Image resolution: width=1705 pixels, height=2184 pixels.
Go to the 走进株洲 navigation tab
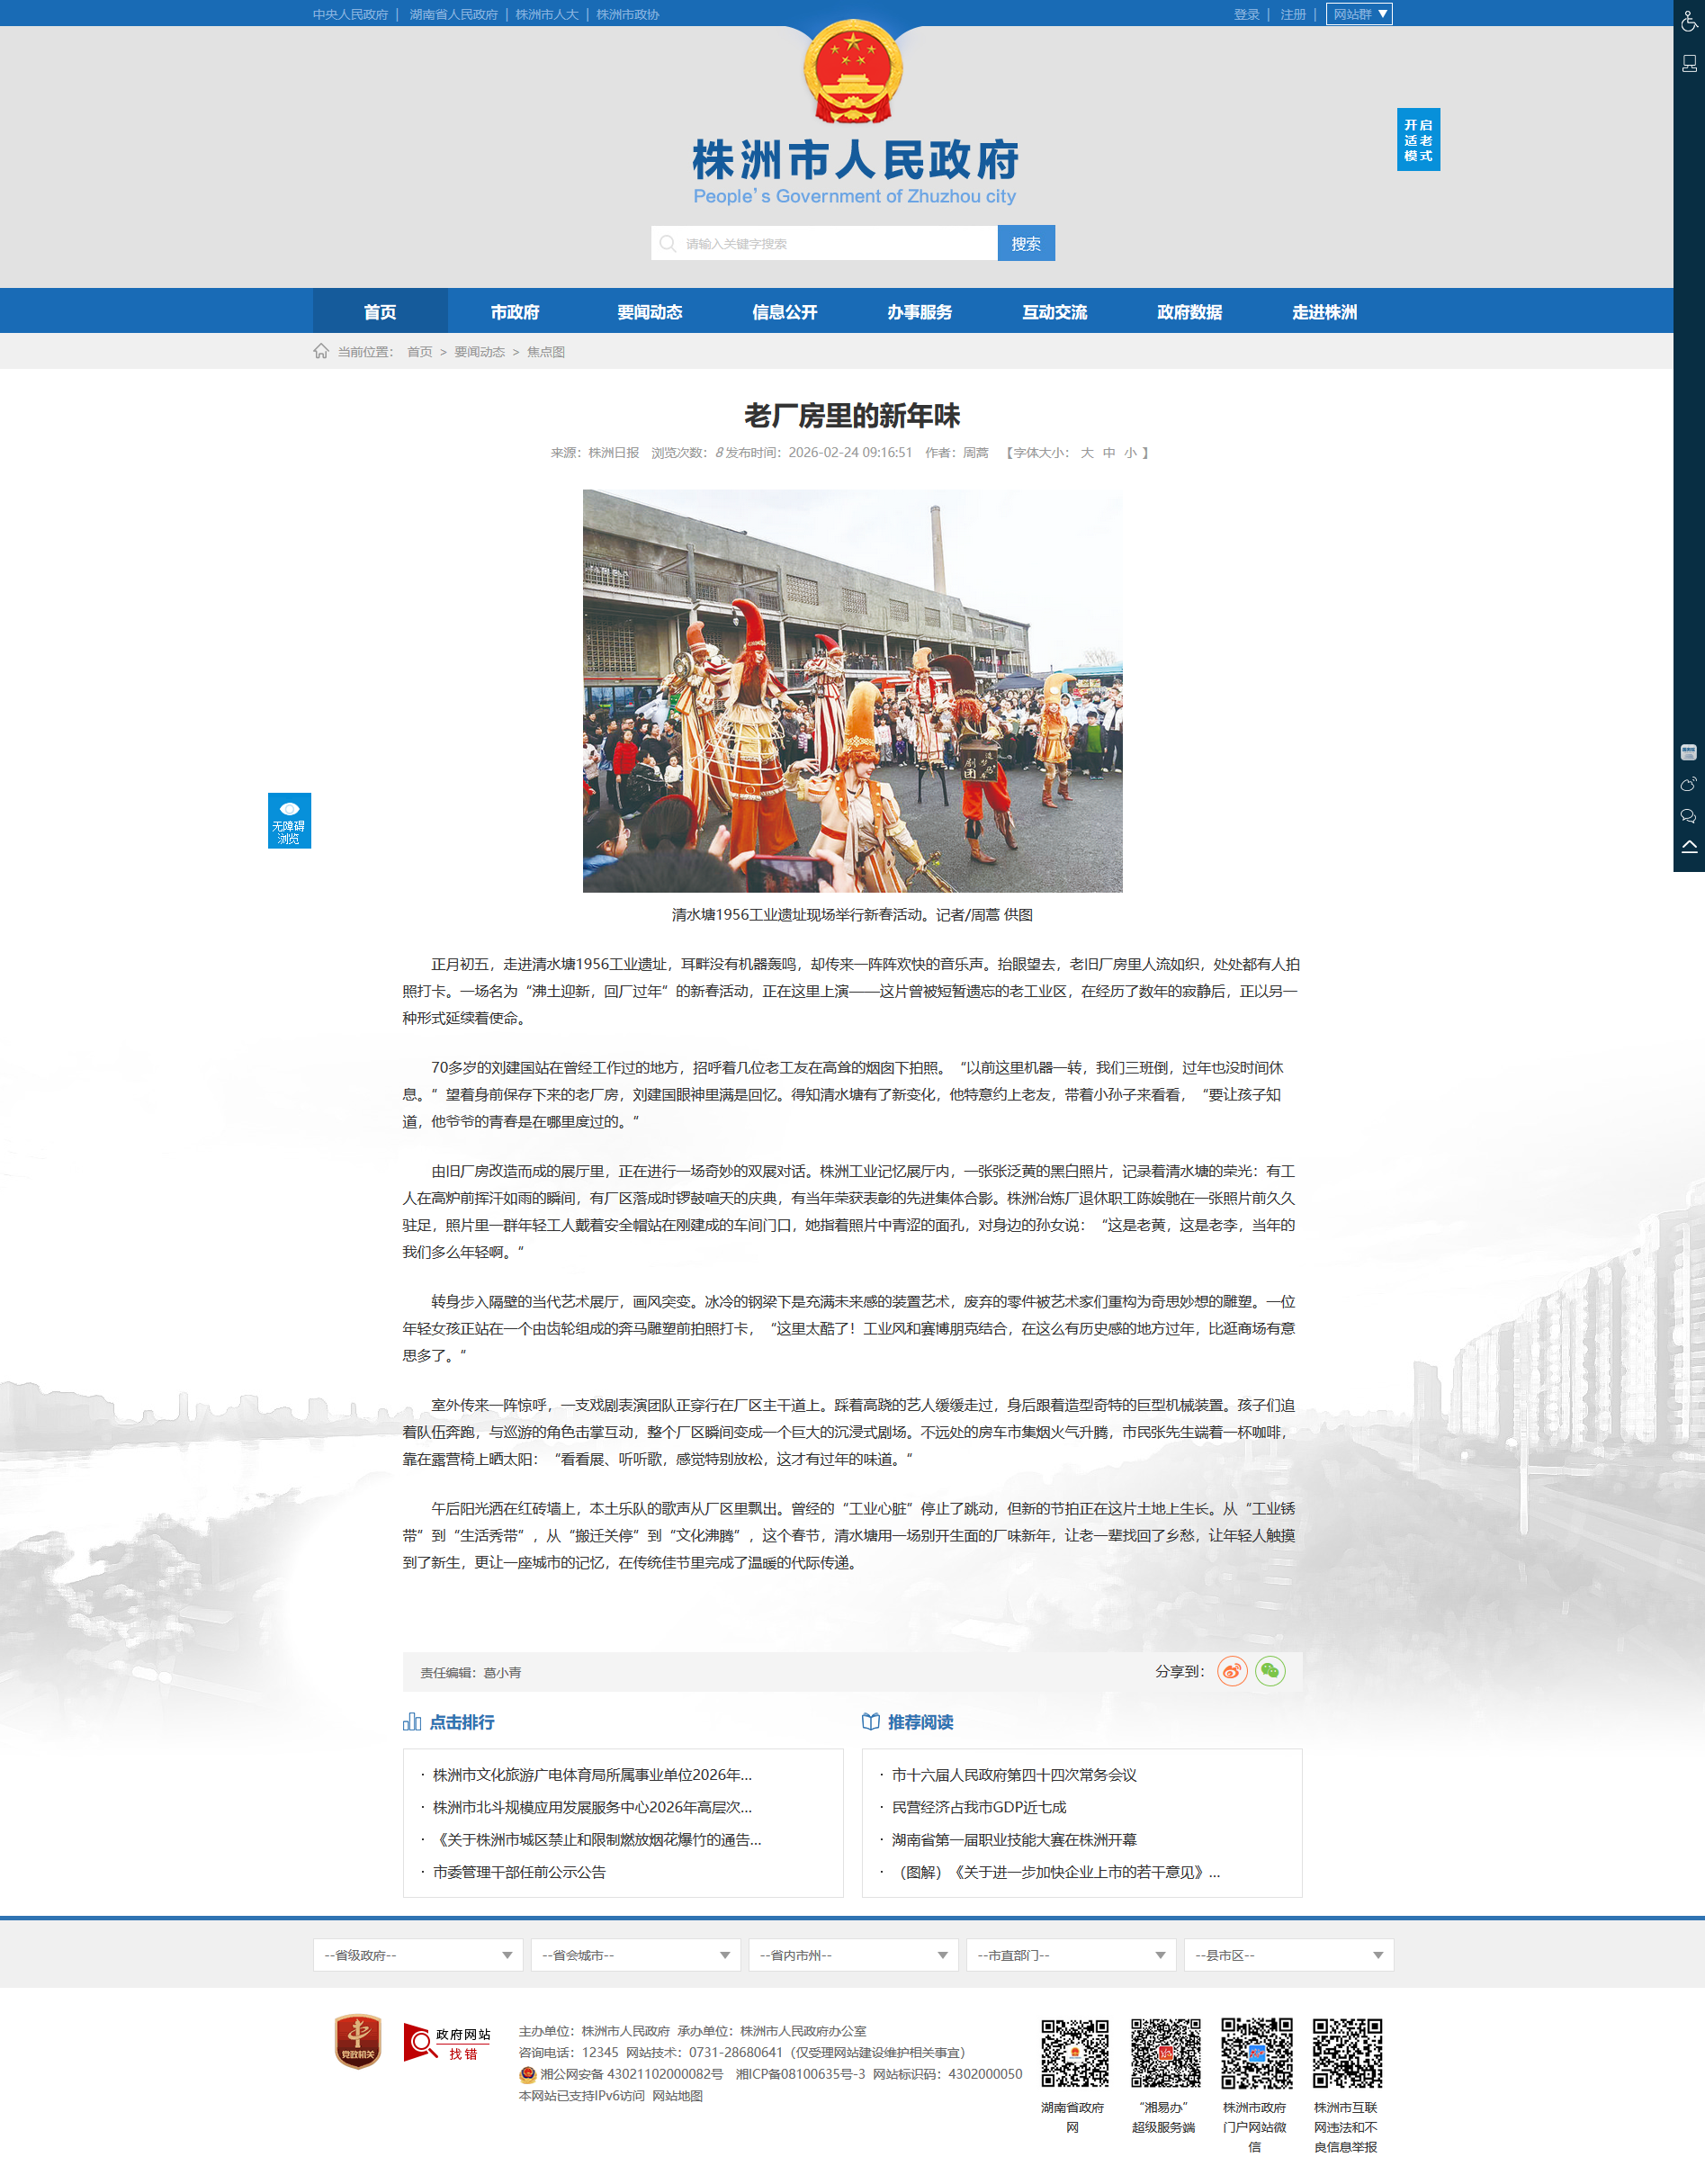coord(1324,312)
